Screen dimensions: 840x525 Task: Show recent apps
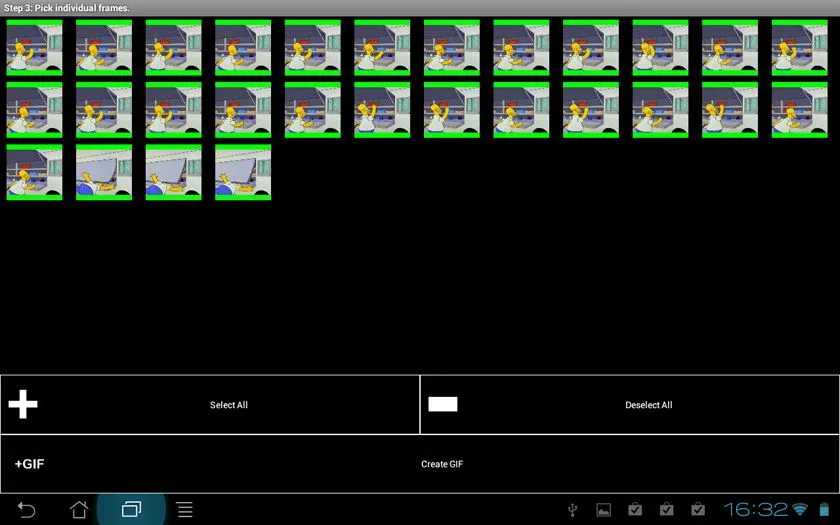[131, 509]
